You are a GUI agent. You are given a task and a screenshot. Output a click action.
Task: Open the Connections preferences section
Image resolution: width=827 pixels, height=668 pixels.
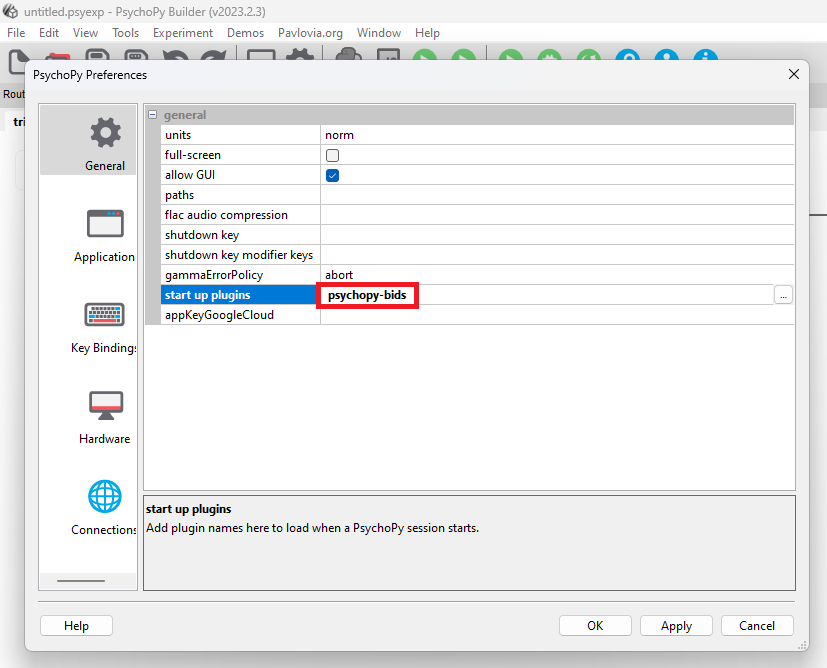click(105, 508)
